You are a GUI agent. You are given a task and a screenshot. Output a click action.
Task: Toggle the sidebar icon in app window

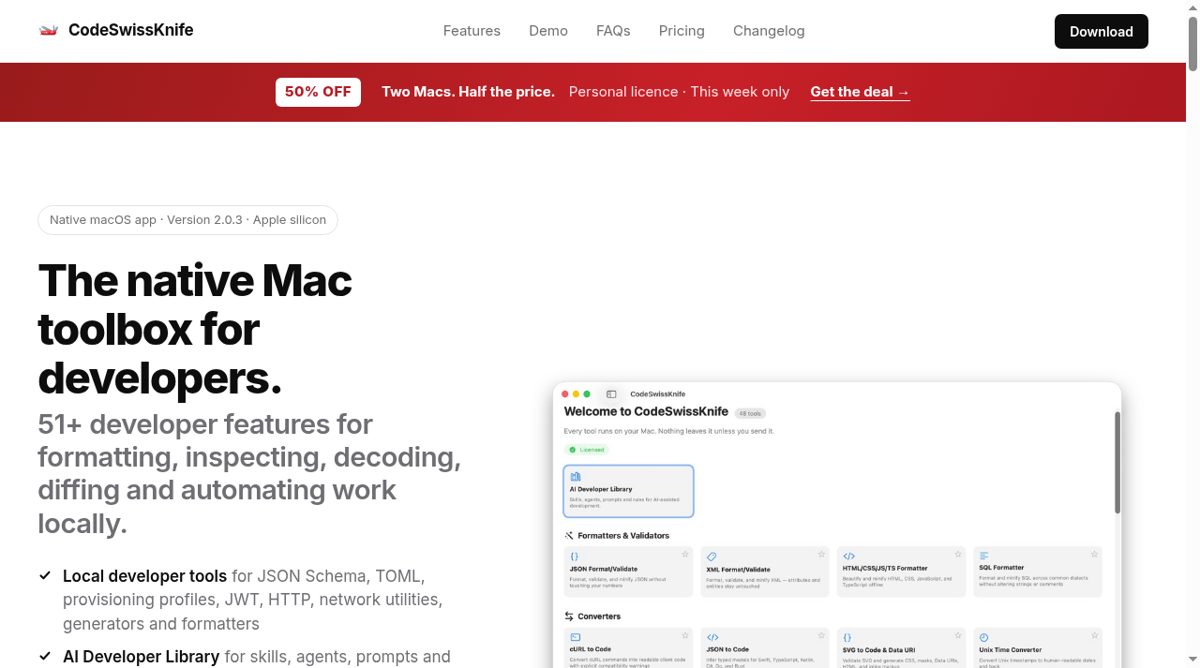(x=611, y=394)
